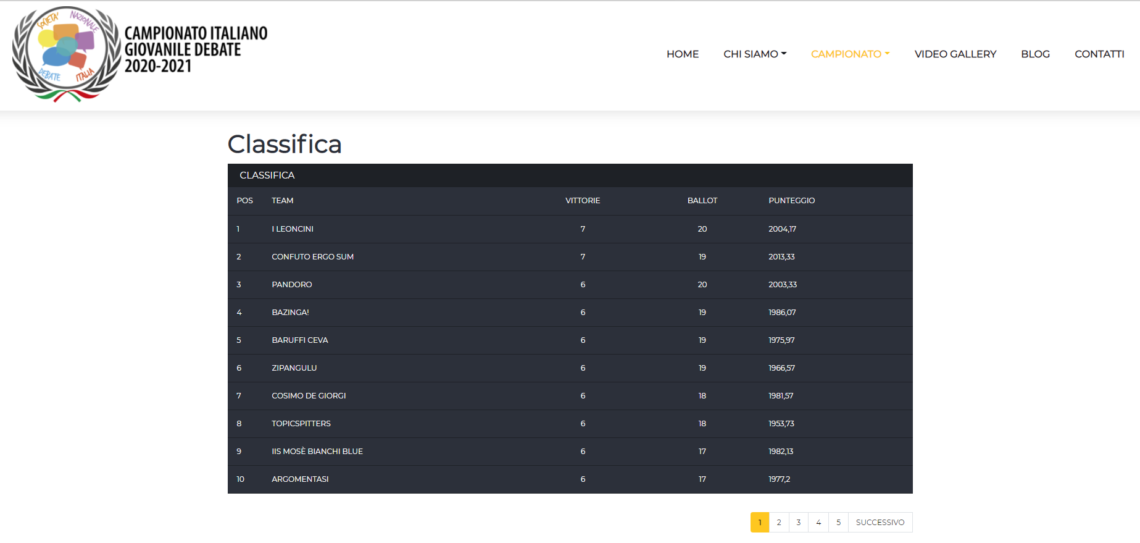The image size is (1140, 543).
Task: Select the CONFUTO ERGO SUM team name
Action: click(x=313, y=257)
